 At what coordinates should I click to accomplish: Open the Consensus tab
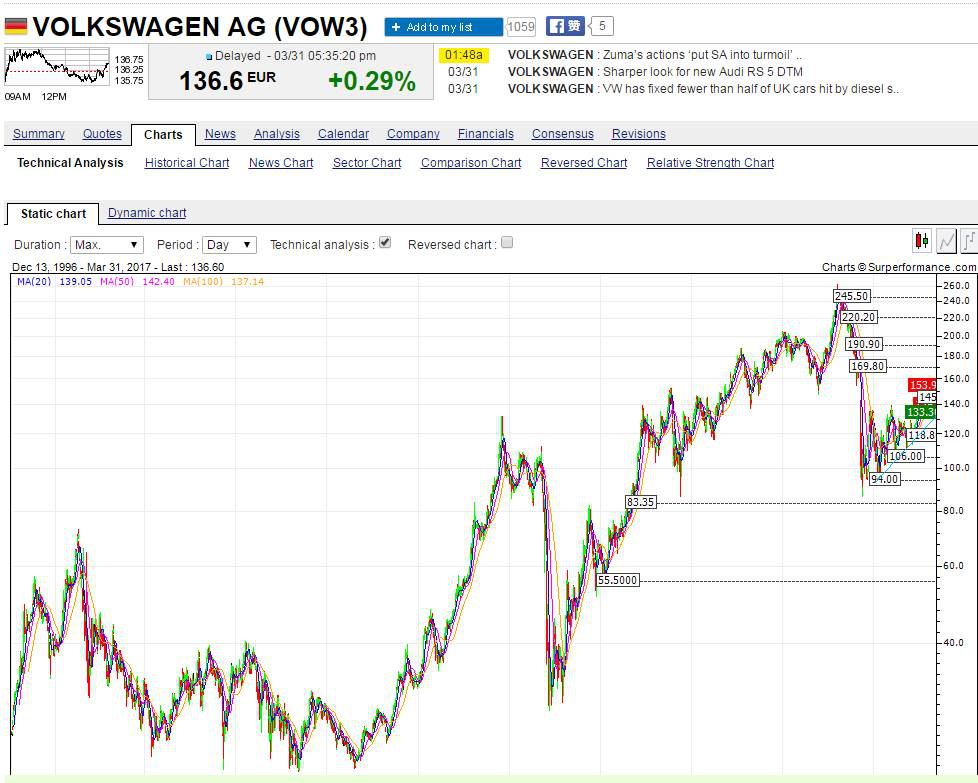[563, 134]
